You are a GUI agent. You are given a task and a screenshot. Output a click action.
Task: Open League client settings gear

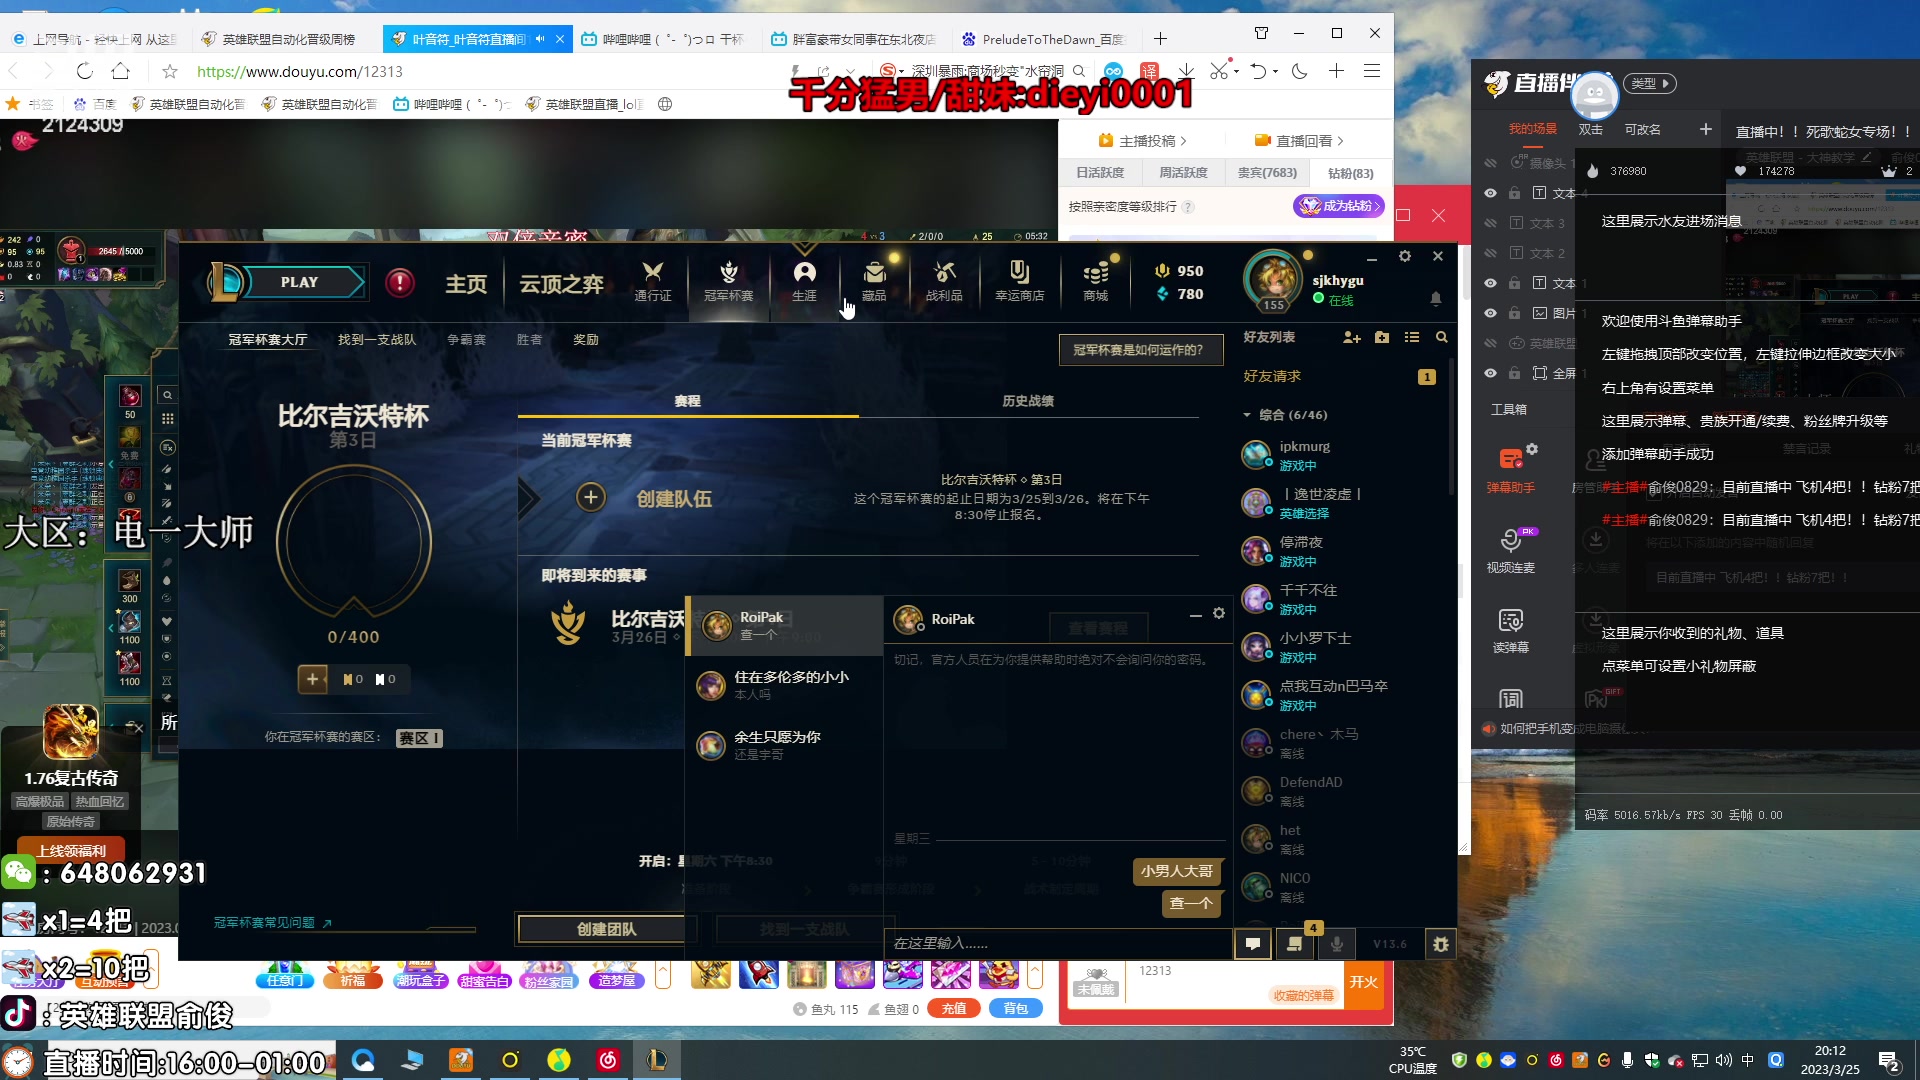tap(1405, 256)
